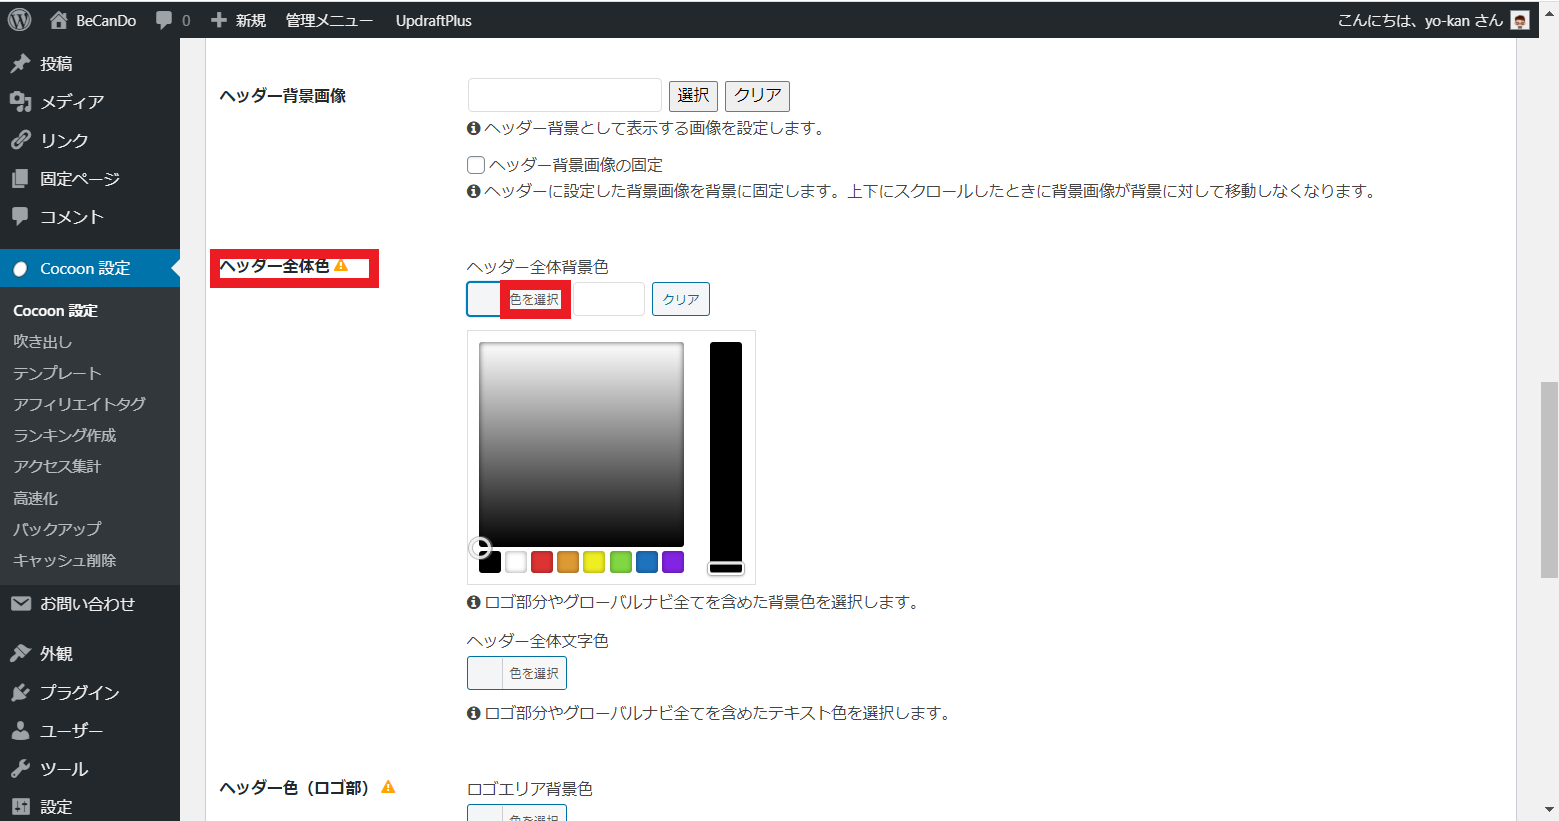Viewport: 1559px width, 821px height.
Task: Click the 選択 button for header image
Action: point(693,95)
